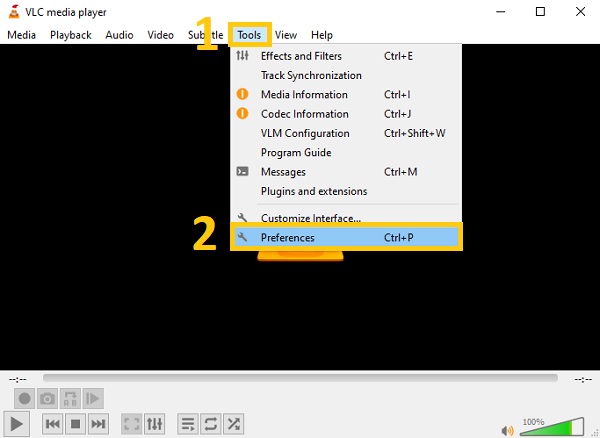This screenshot has width=600, height=438.
Task: Toggle loop mode button
Action: point(210,424)
